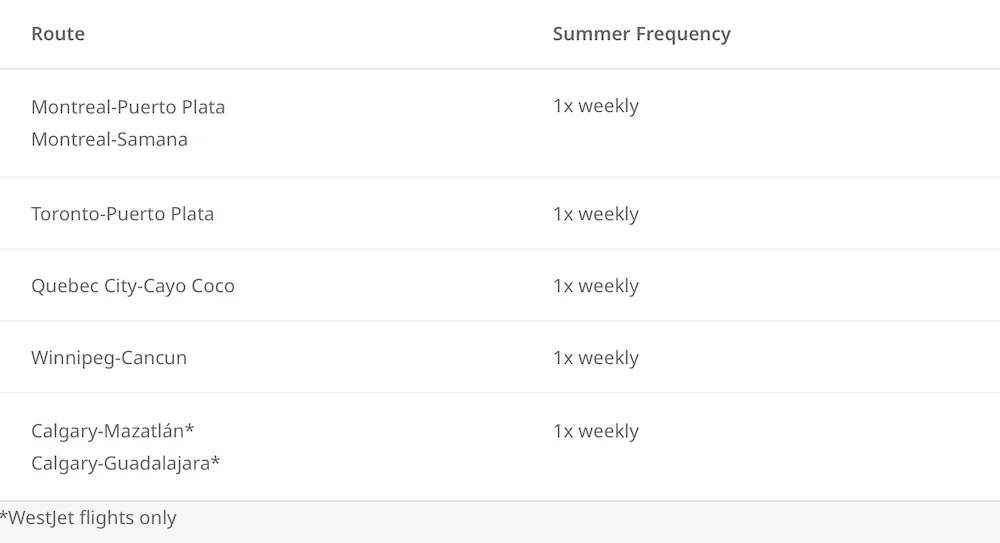The image size is (1000, 543).
Task: Click the Calgary-Mazatlán* route text
Action: point(113,431)
